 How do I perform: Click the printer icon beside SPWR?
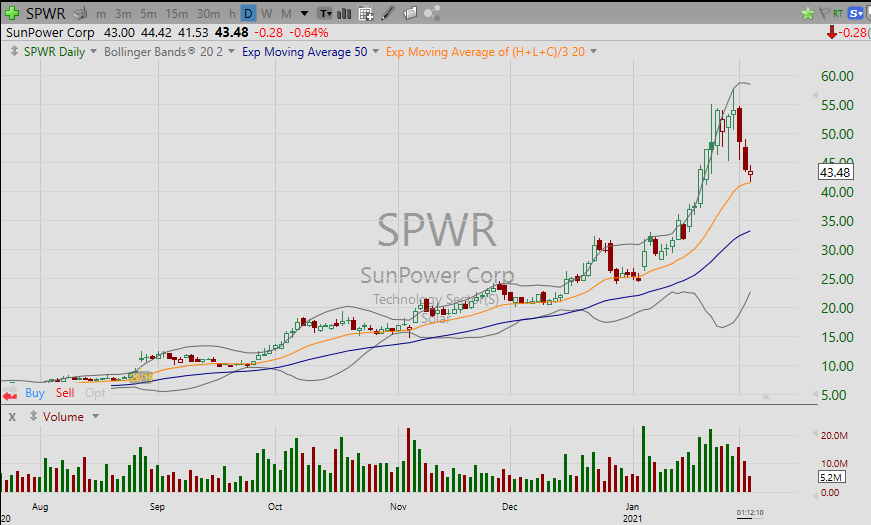81,13
